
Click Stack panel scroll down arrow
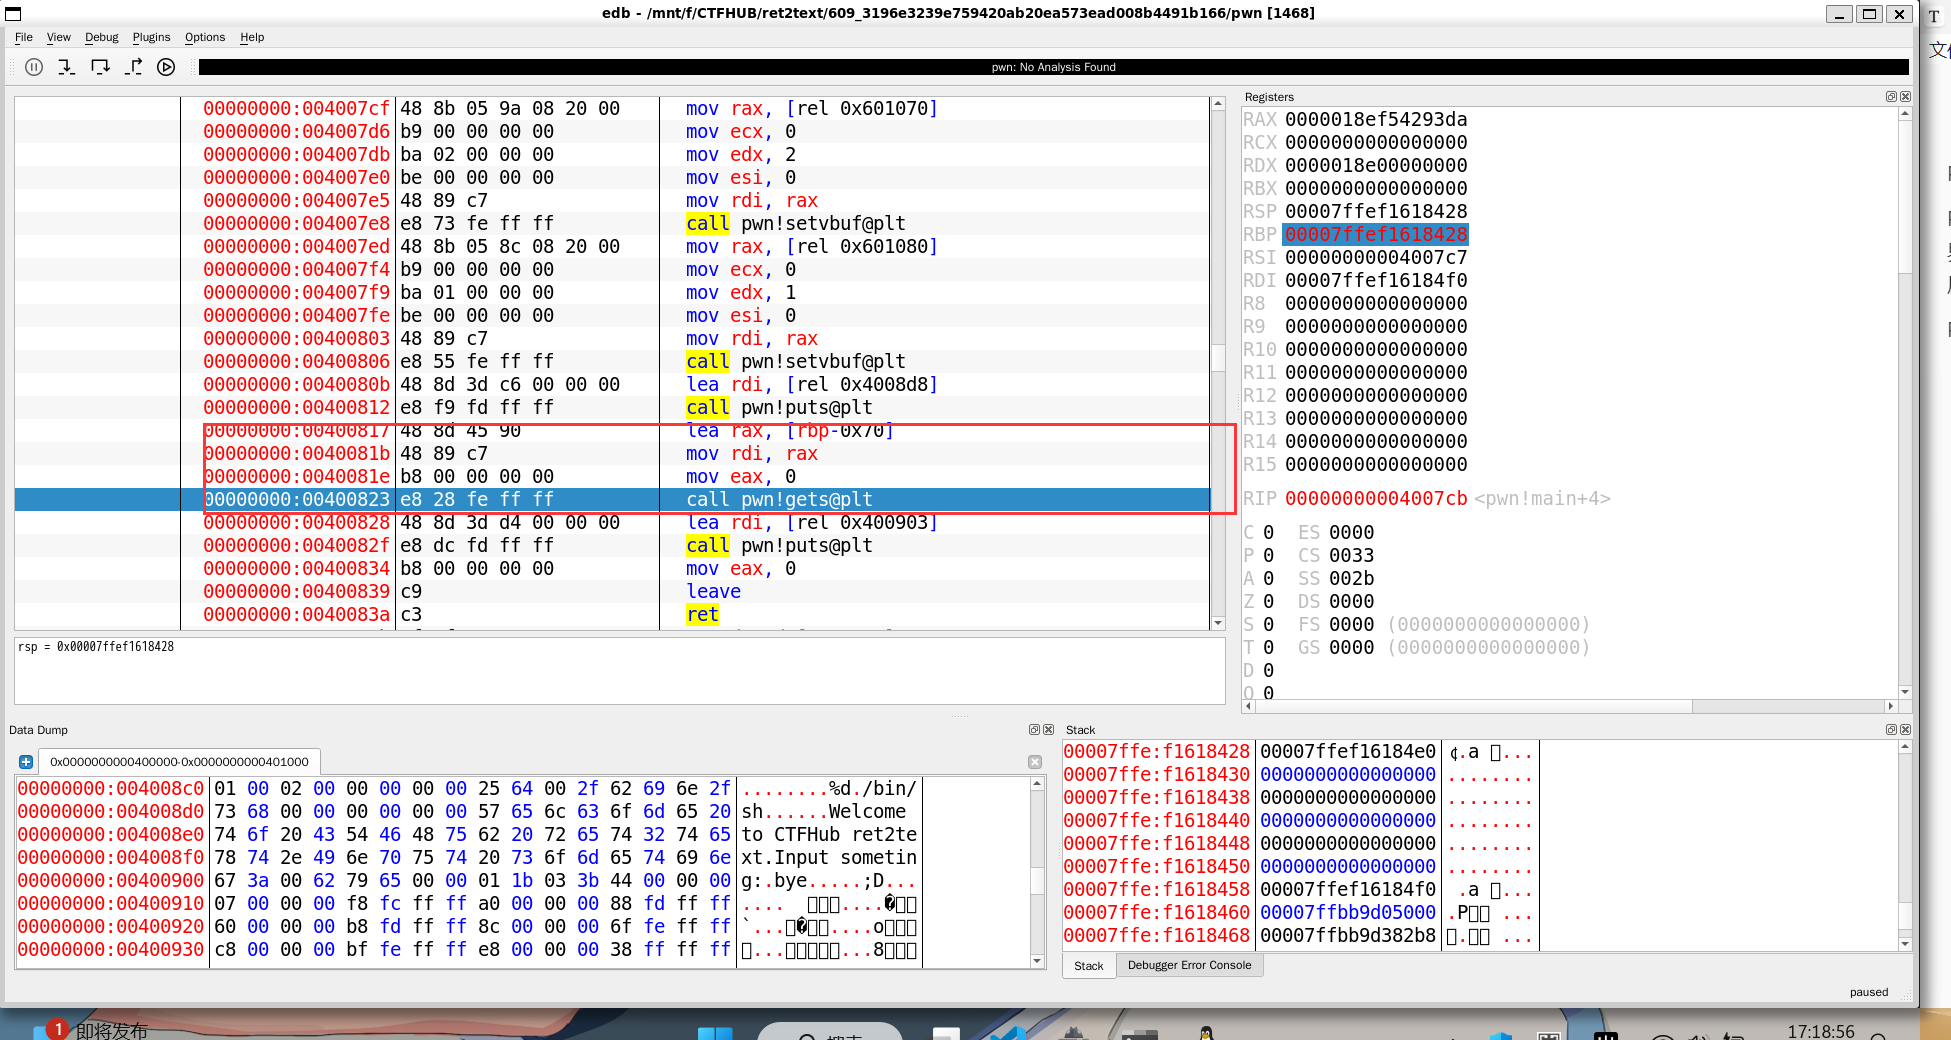(x=1905, y=943)
